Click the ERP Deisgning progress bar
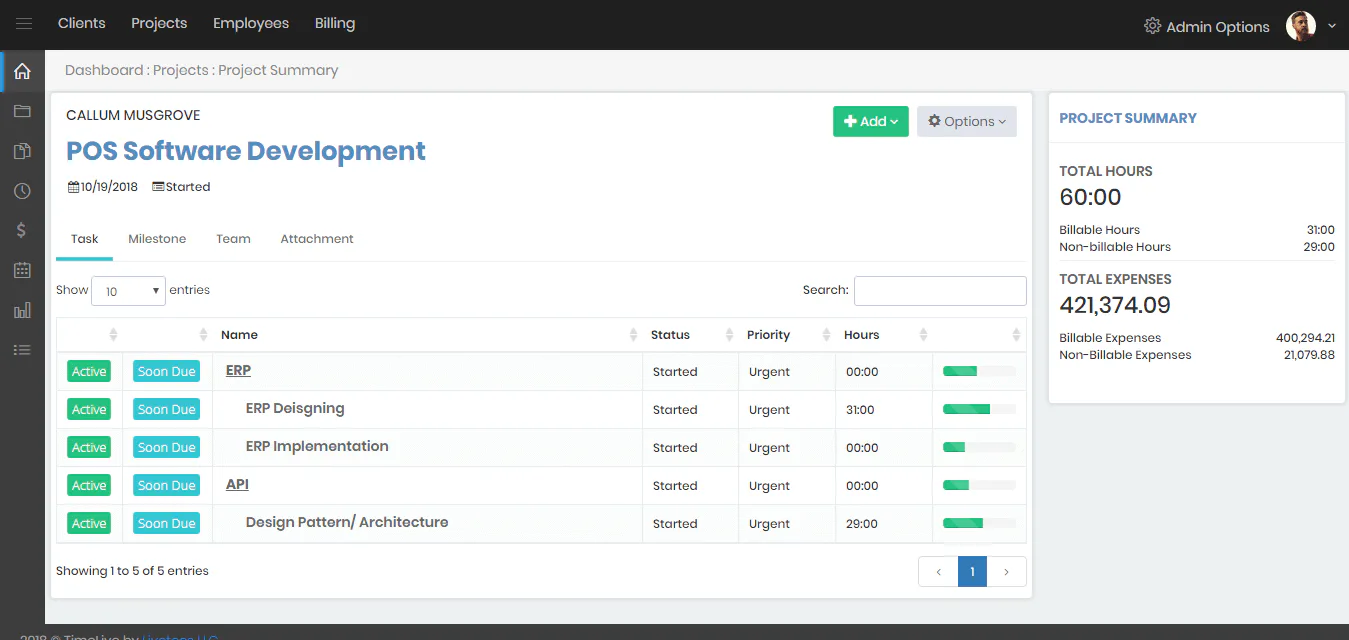 click(x=979, y=409)
